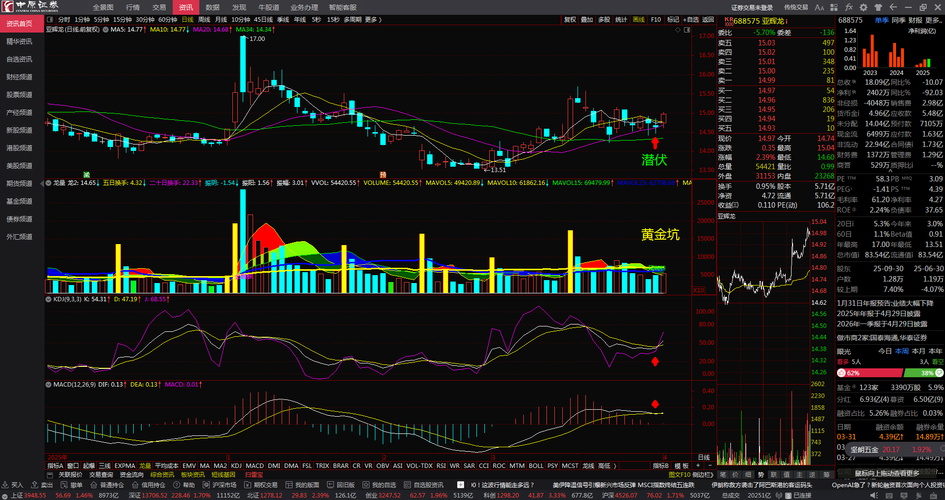
Task: Click the diamond icon at chart top-right
Action: (677, 29)
